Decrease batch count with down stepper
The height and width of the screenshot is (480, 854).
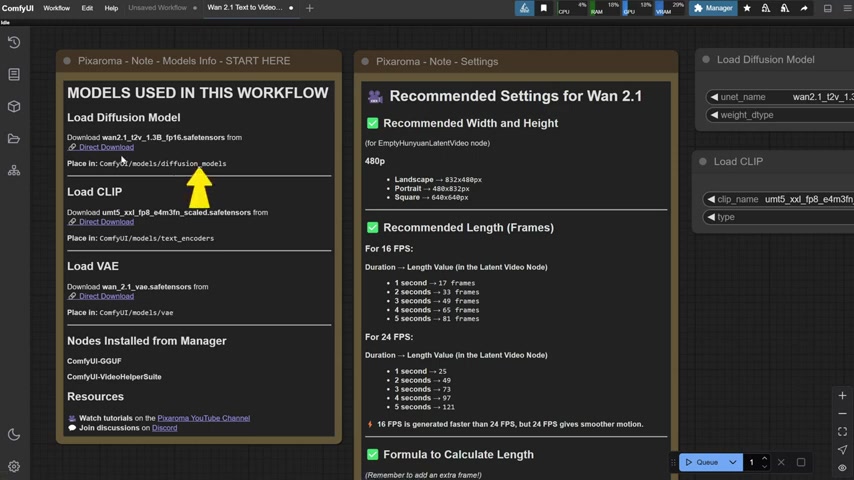[764, 466]
